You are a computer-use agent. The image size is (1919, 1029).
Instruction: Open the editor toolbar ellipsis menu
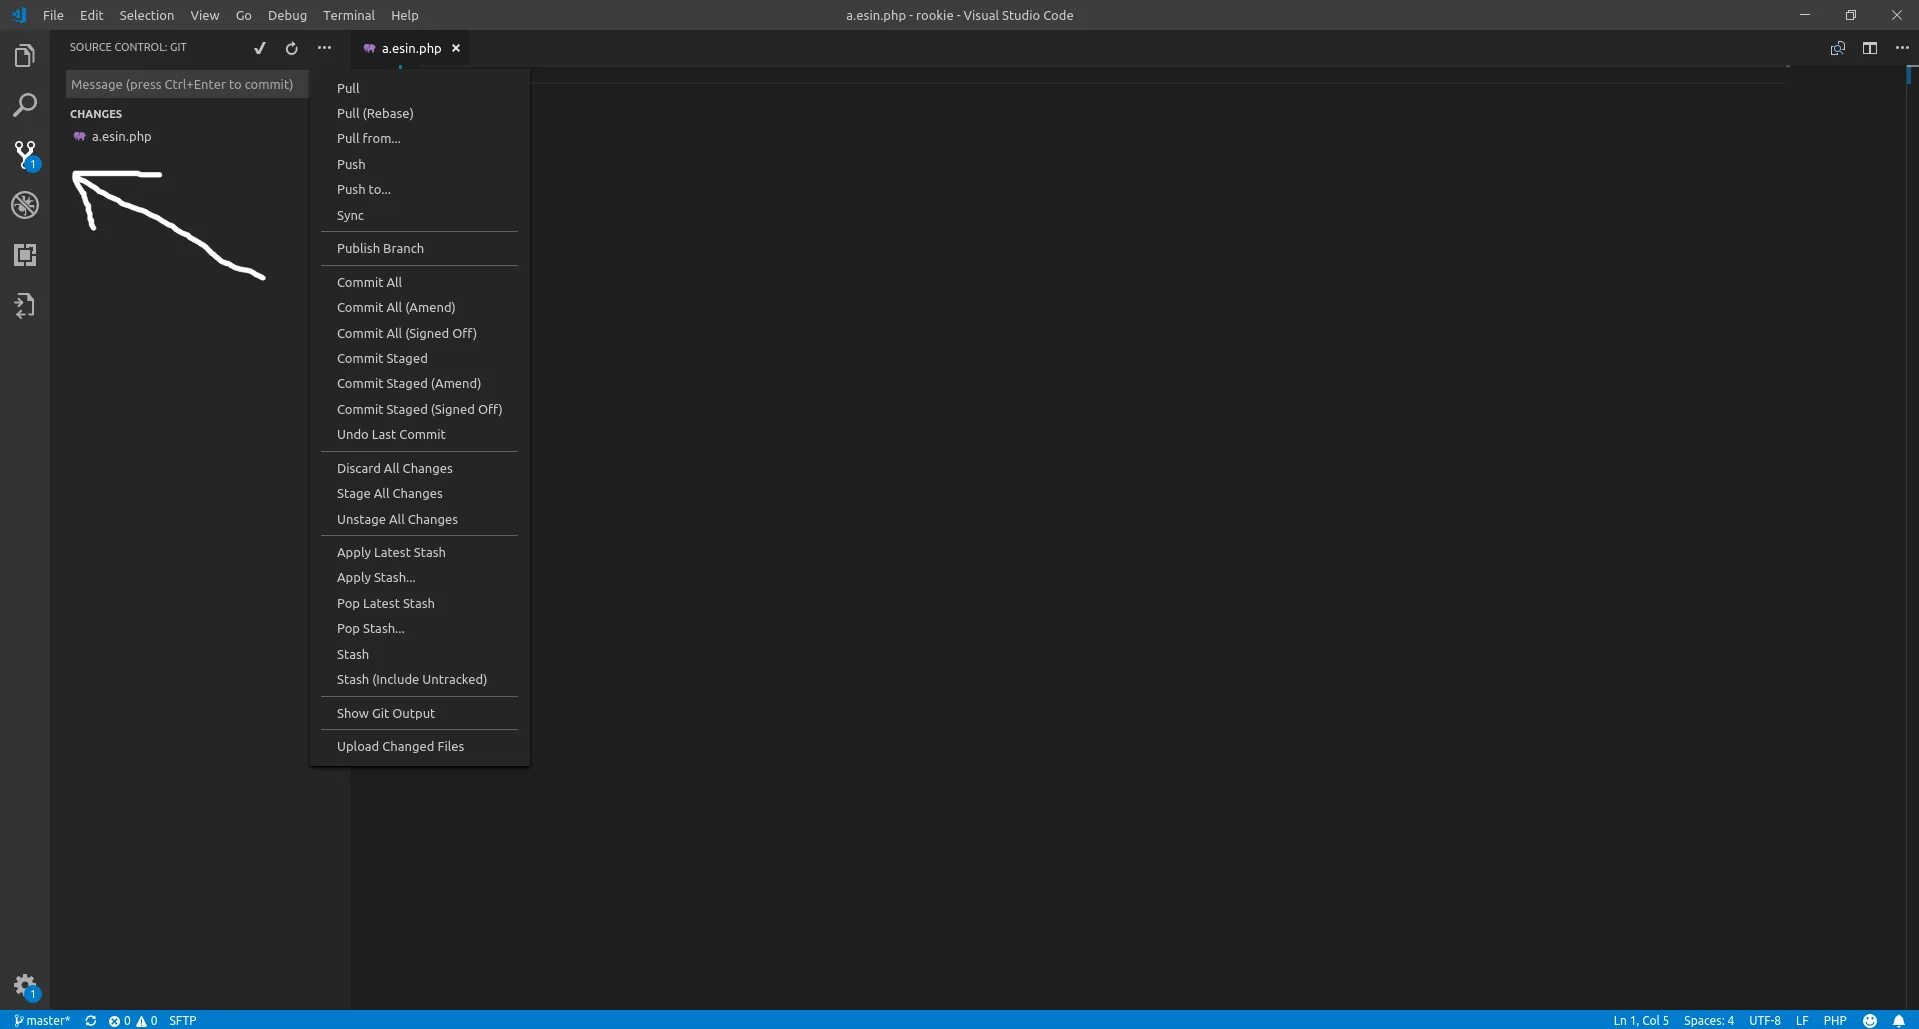[x=1903, y=47]
